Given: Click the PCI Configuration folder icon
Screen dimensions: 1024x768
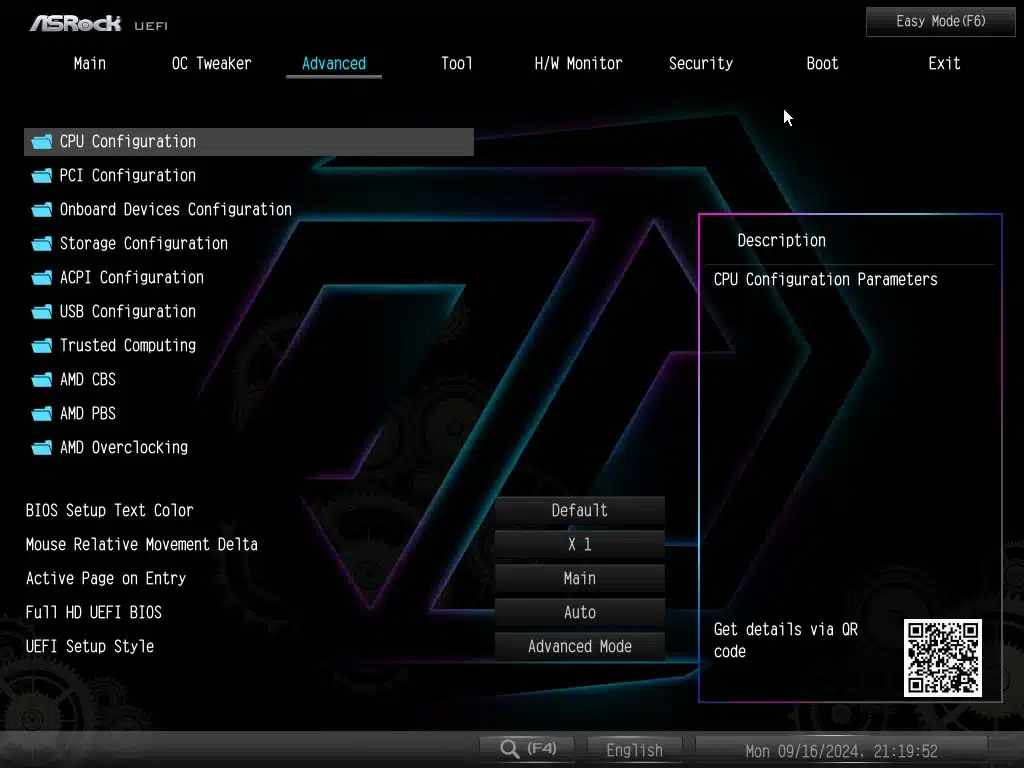Looking at the screenshot, I should pyautogui.click(x=42, y=176).
